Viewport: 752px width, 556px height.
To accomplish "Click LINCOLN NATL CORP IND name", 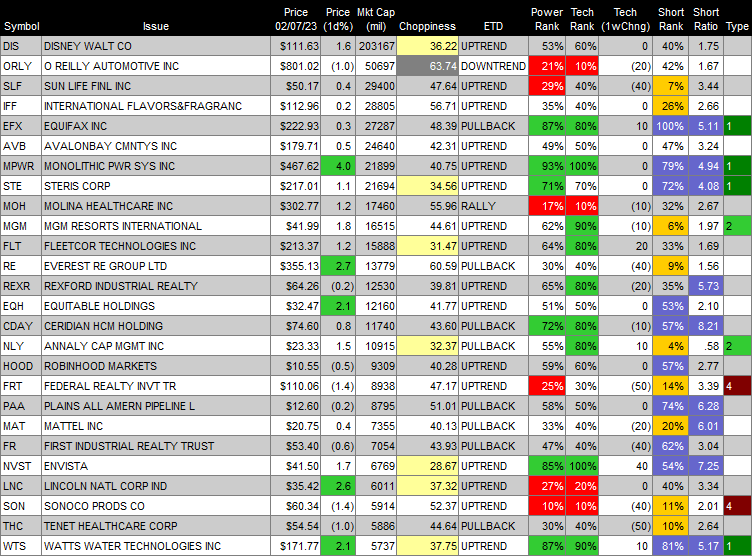I will [x=106, y=486].
